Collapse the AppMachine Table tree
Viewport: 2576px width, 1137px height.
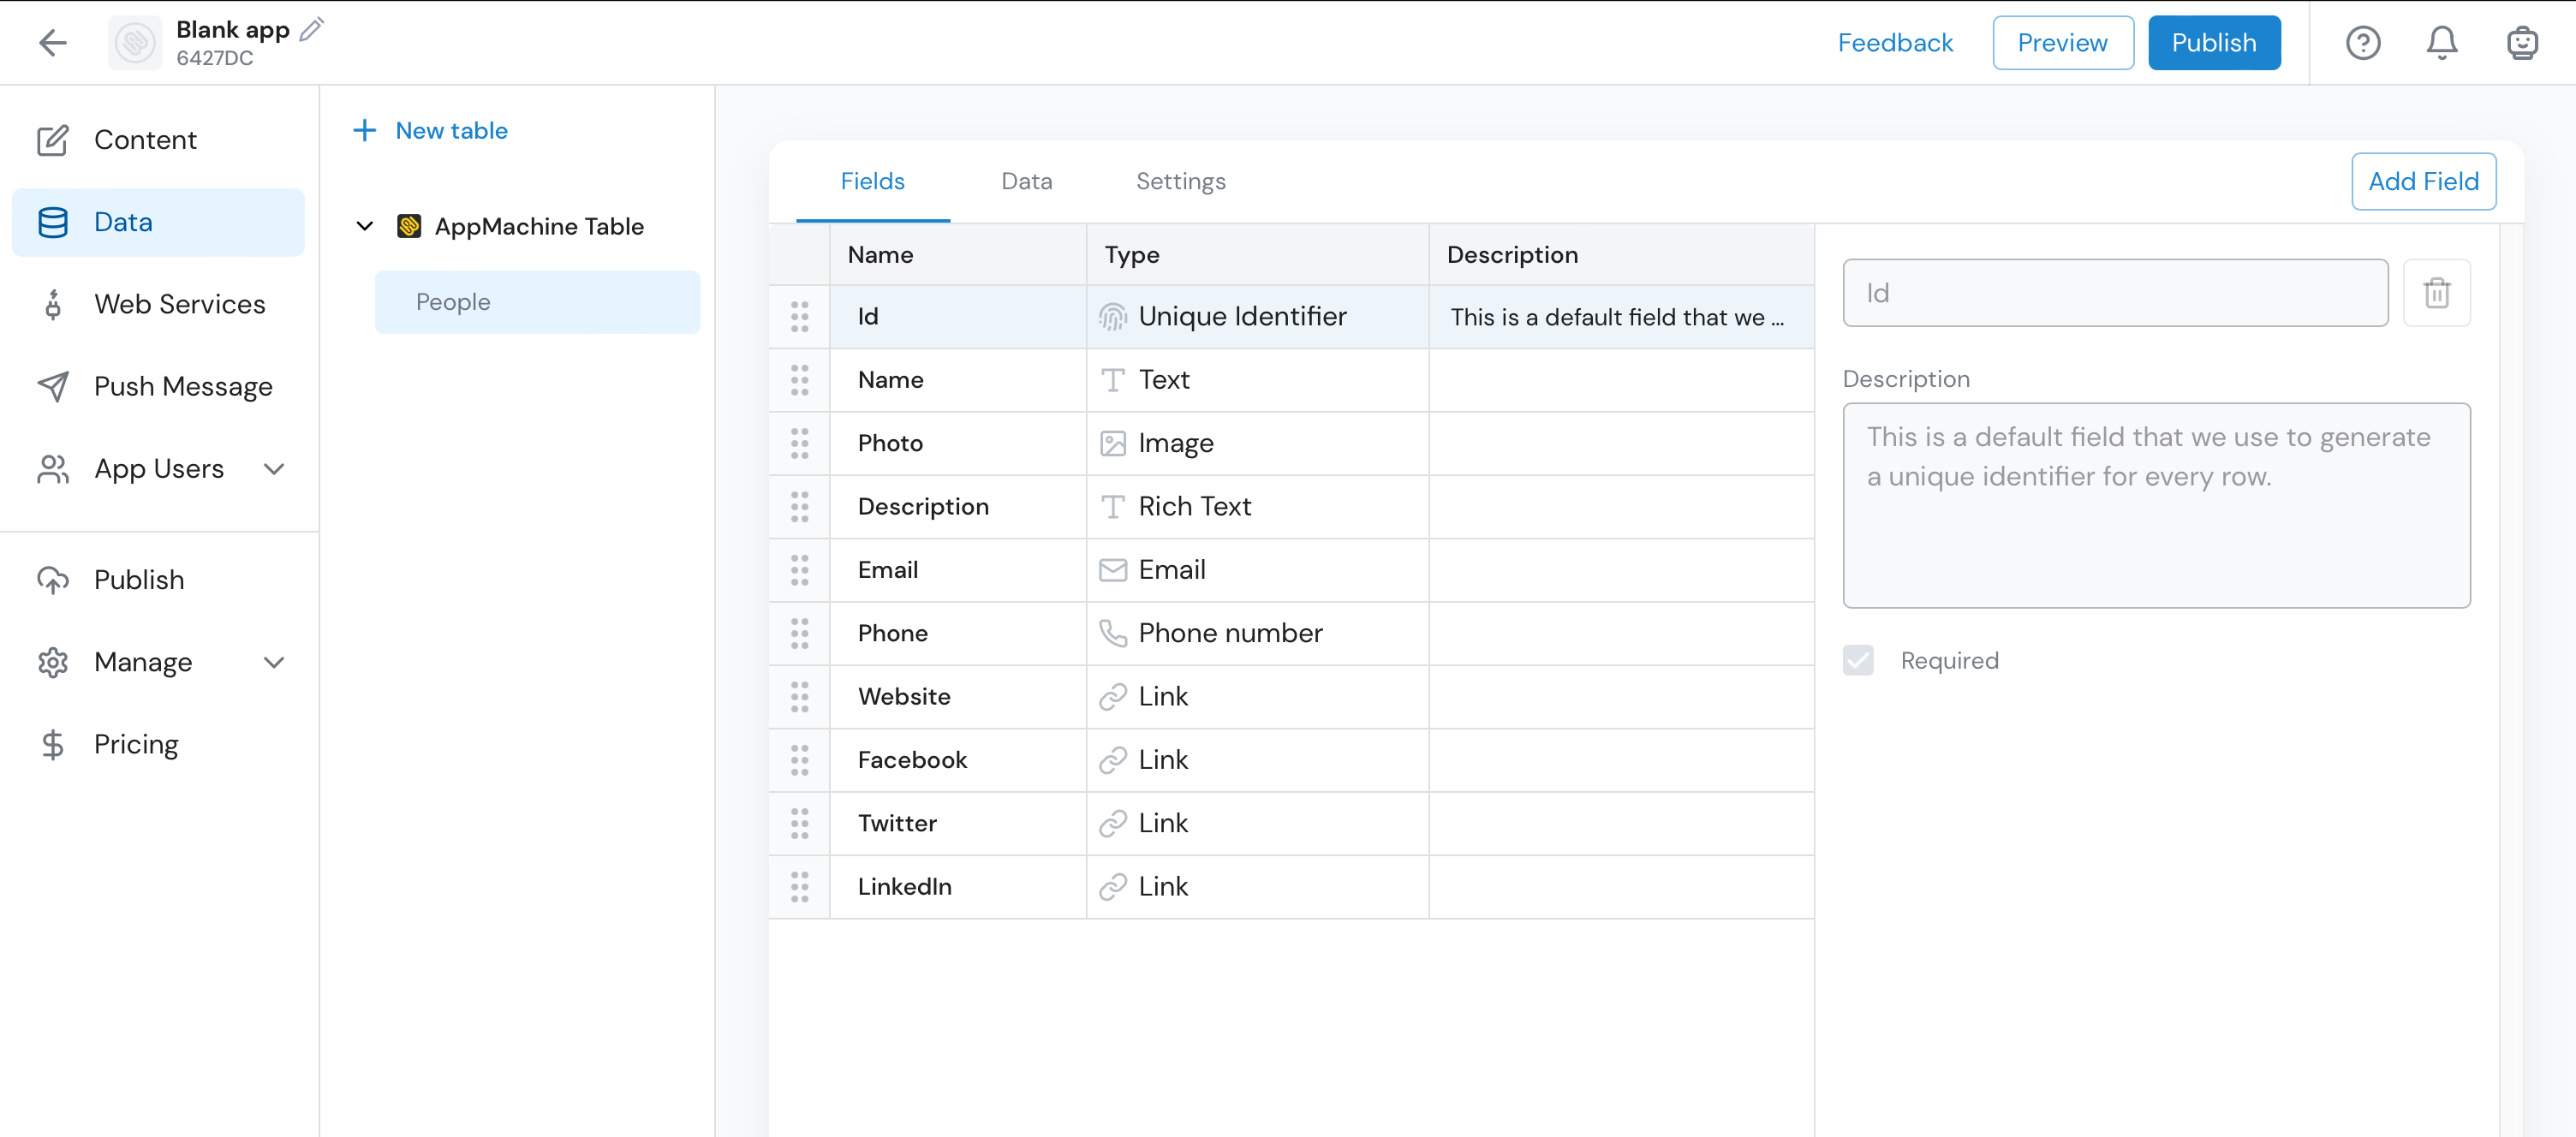click(x=365, y=226)
